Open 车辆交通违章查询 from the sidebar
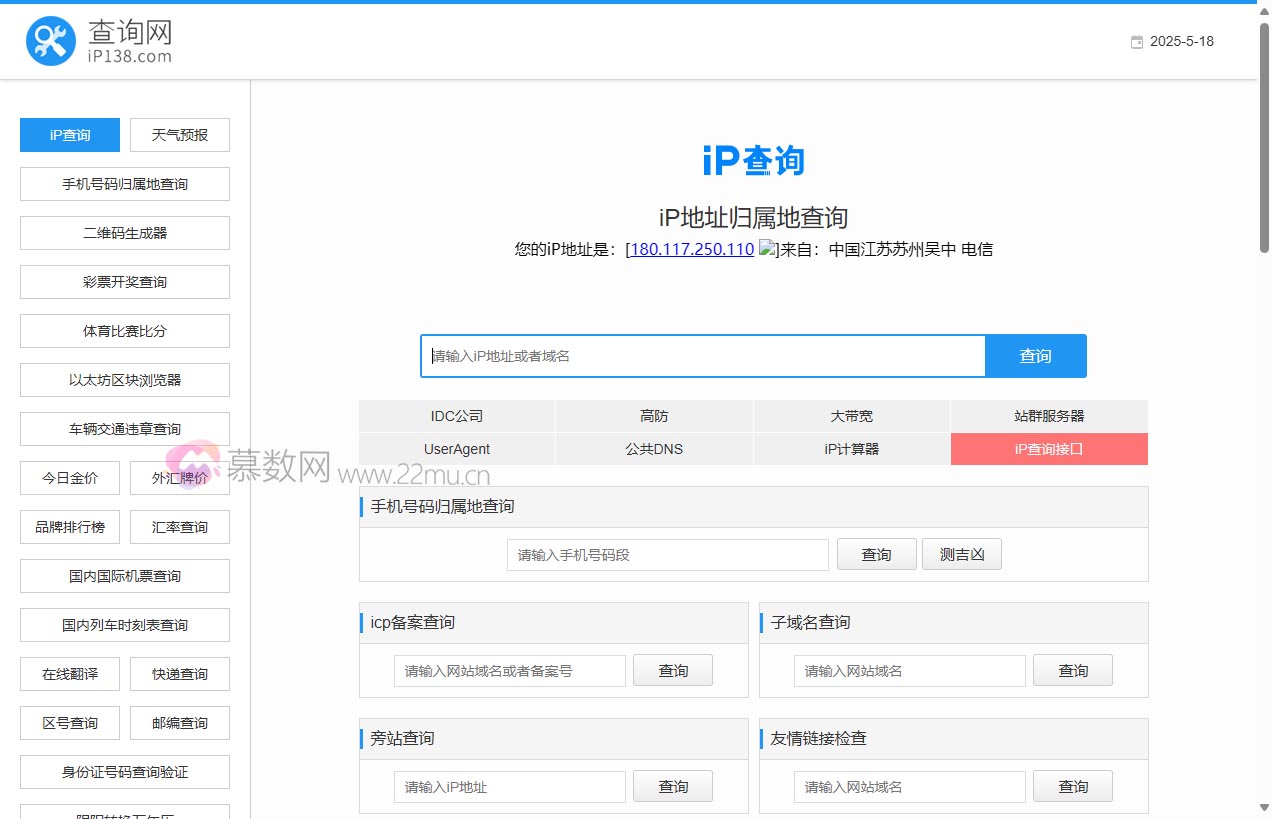This screenshot has height=819, width=1272. 124,428
